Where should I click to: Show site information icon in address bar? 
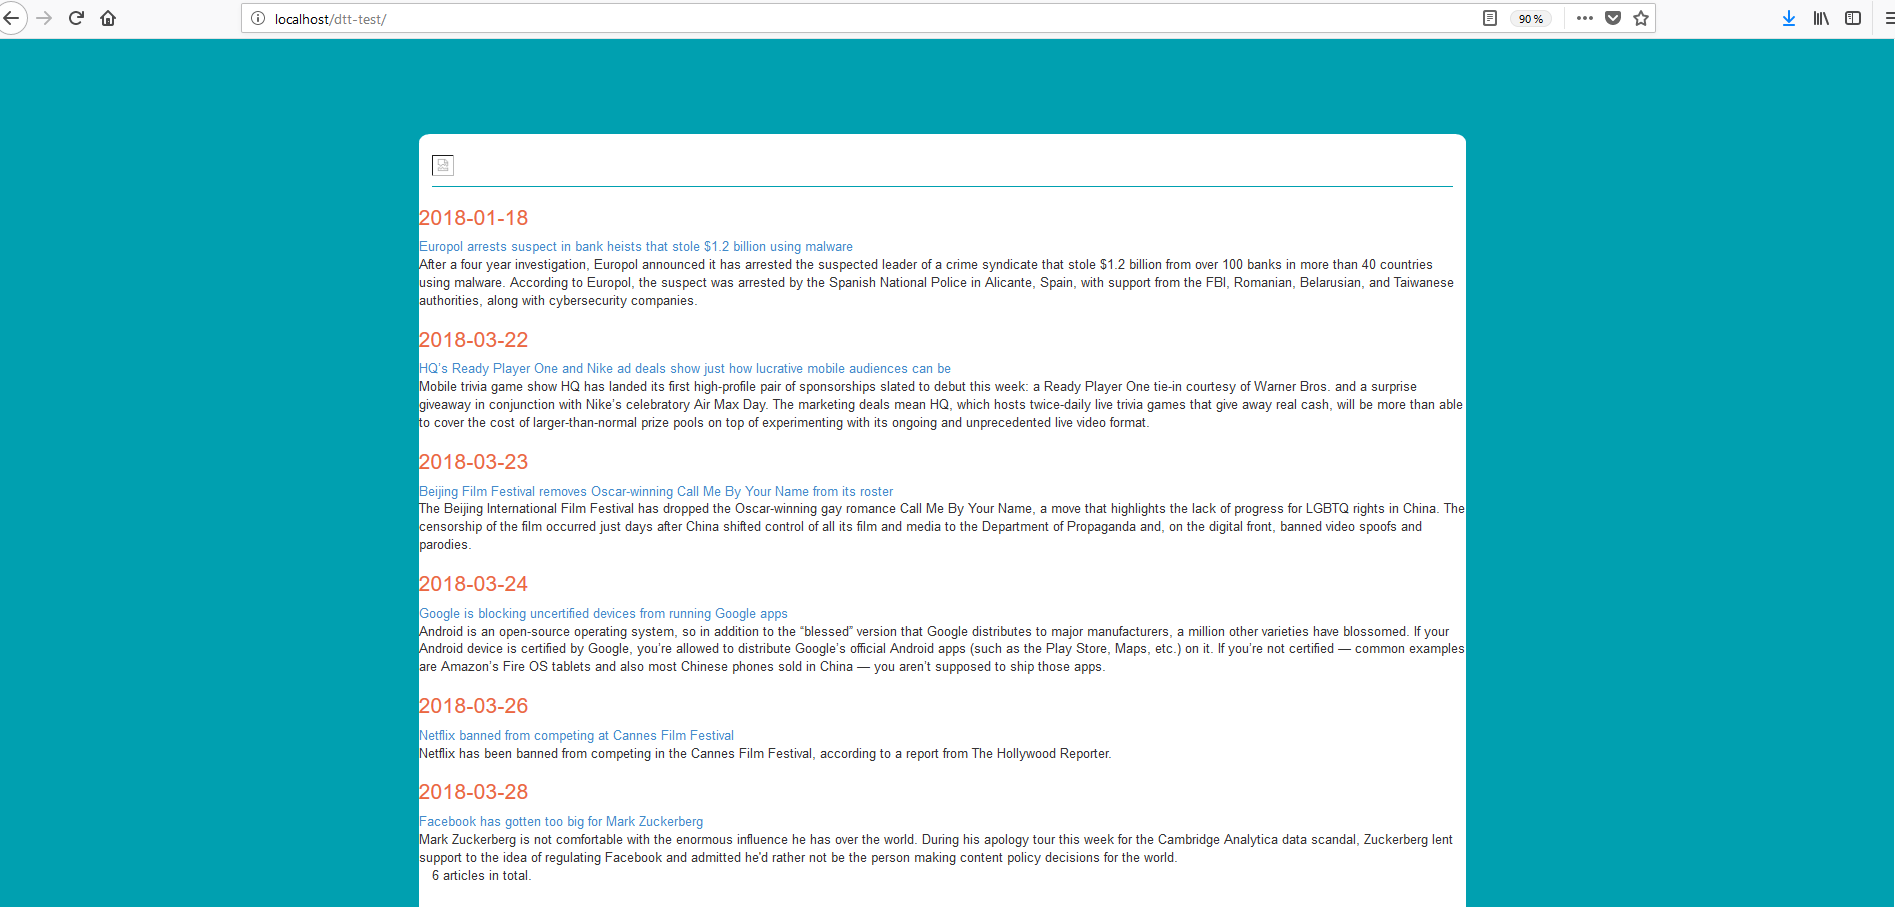257,18
